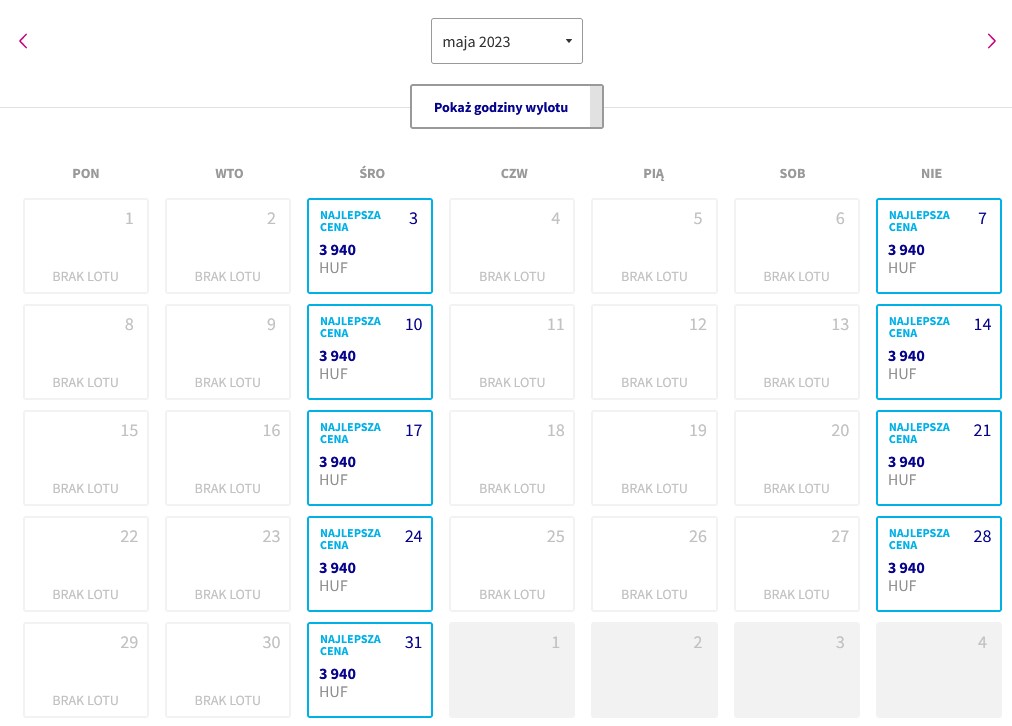Choose the 10 May best price cell
Image resolution: width=1012 pixels, height=726 pixels.
click(x=370, y=352)
